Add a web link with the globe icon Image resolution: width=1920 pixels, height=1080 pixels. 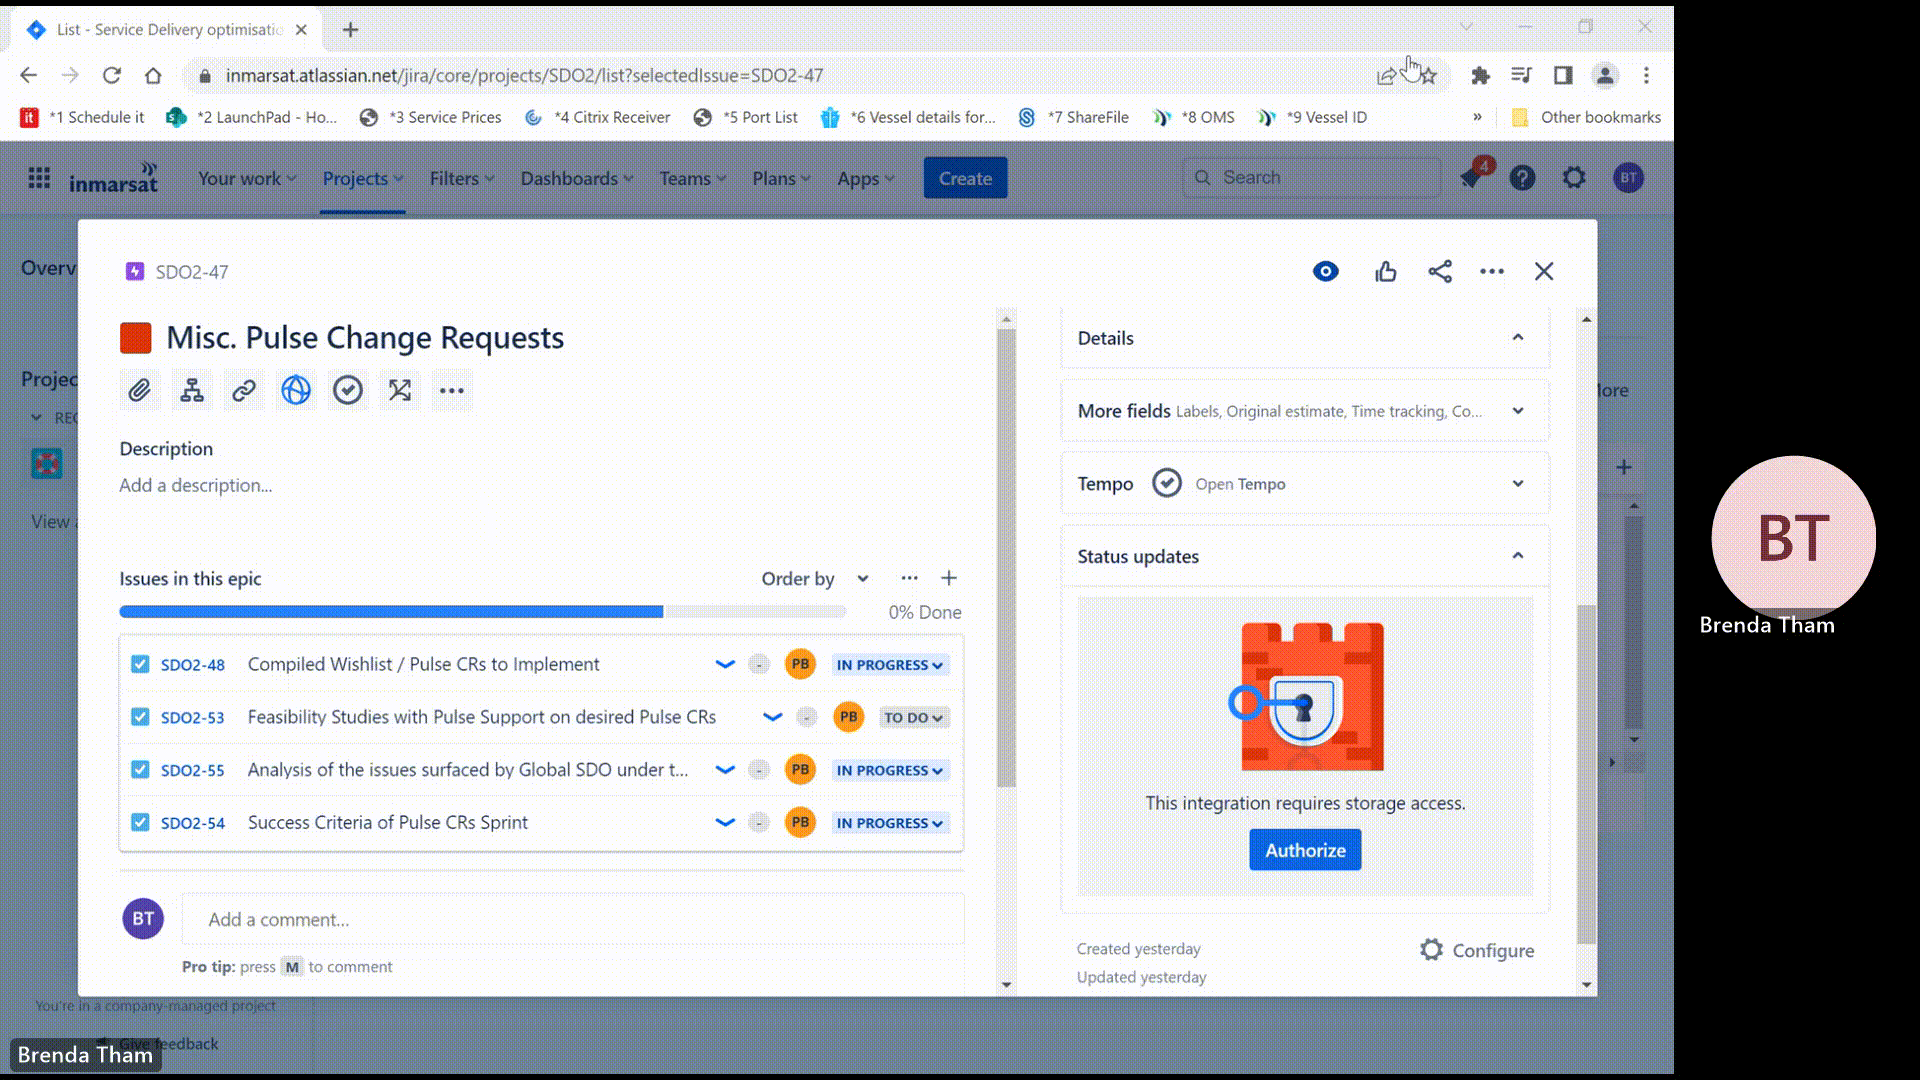click(296, 390)
